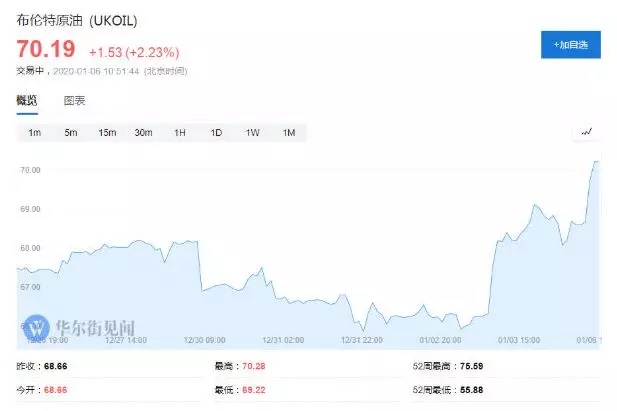Click the 加自选 add-to-watchlist button

coord(570,45)
